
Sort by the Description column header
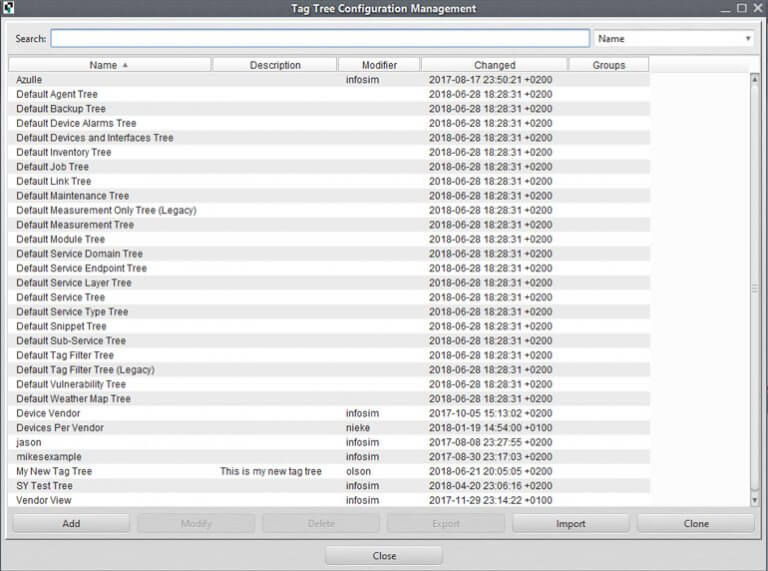coord(275,65)
